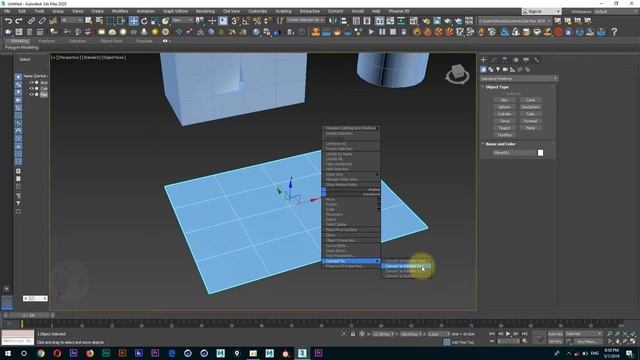Select the Lights category icon

[498, 70]
